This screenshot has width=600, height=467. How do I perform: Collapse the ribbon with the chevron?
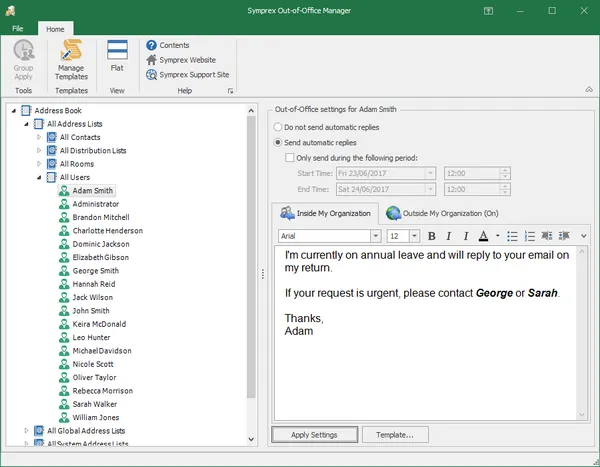[x=589, y=90]
